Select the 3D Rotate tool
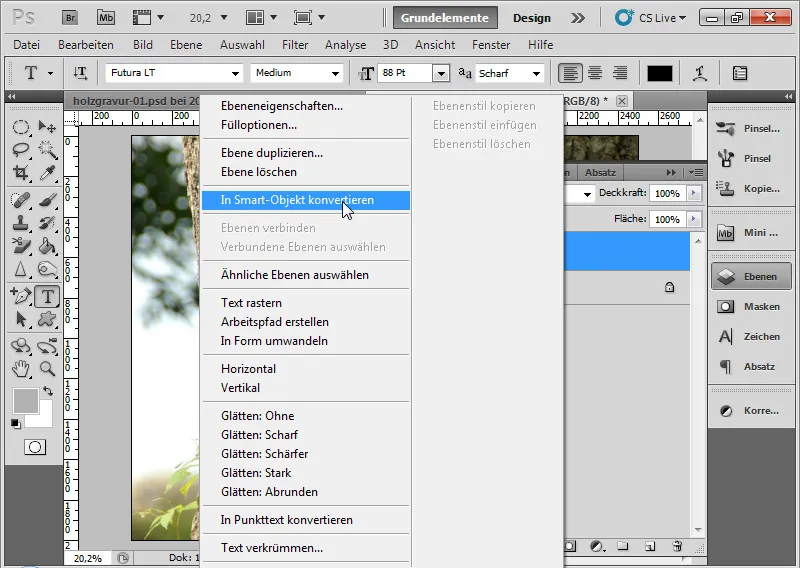 coord(21,346)
